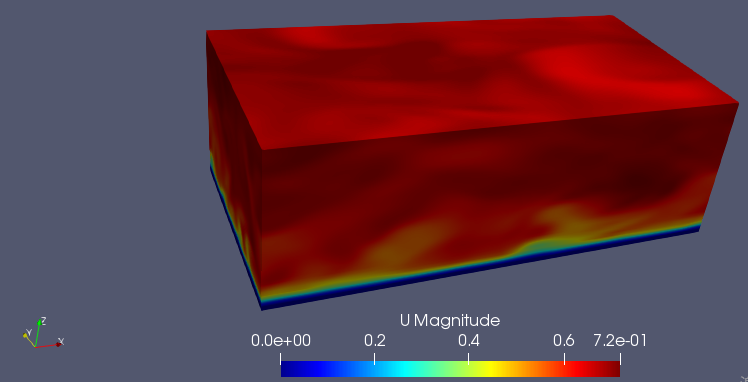The width and height of the screenshot is (748, 382).
Task: Click the 0.0e+00 legend minimum label
Action: (281, 341)
